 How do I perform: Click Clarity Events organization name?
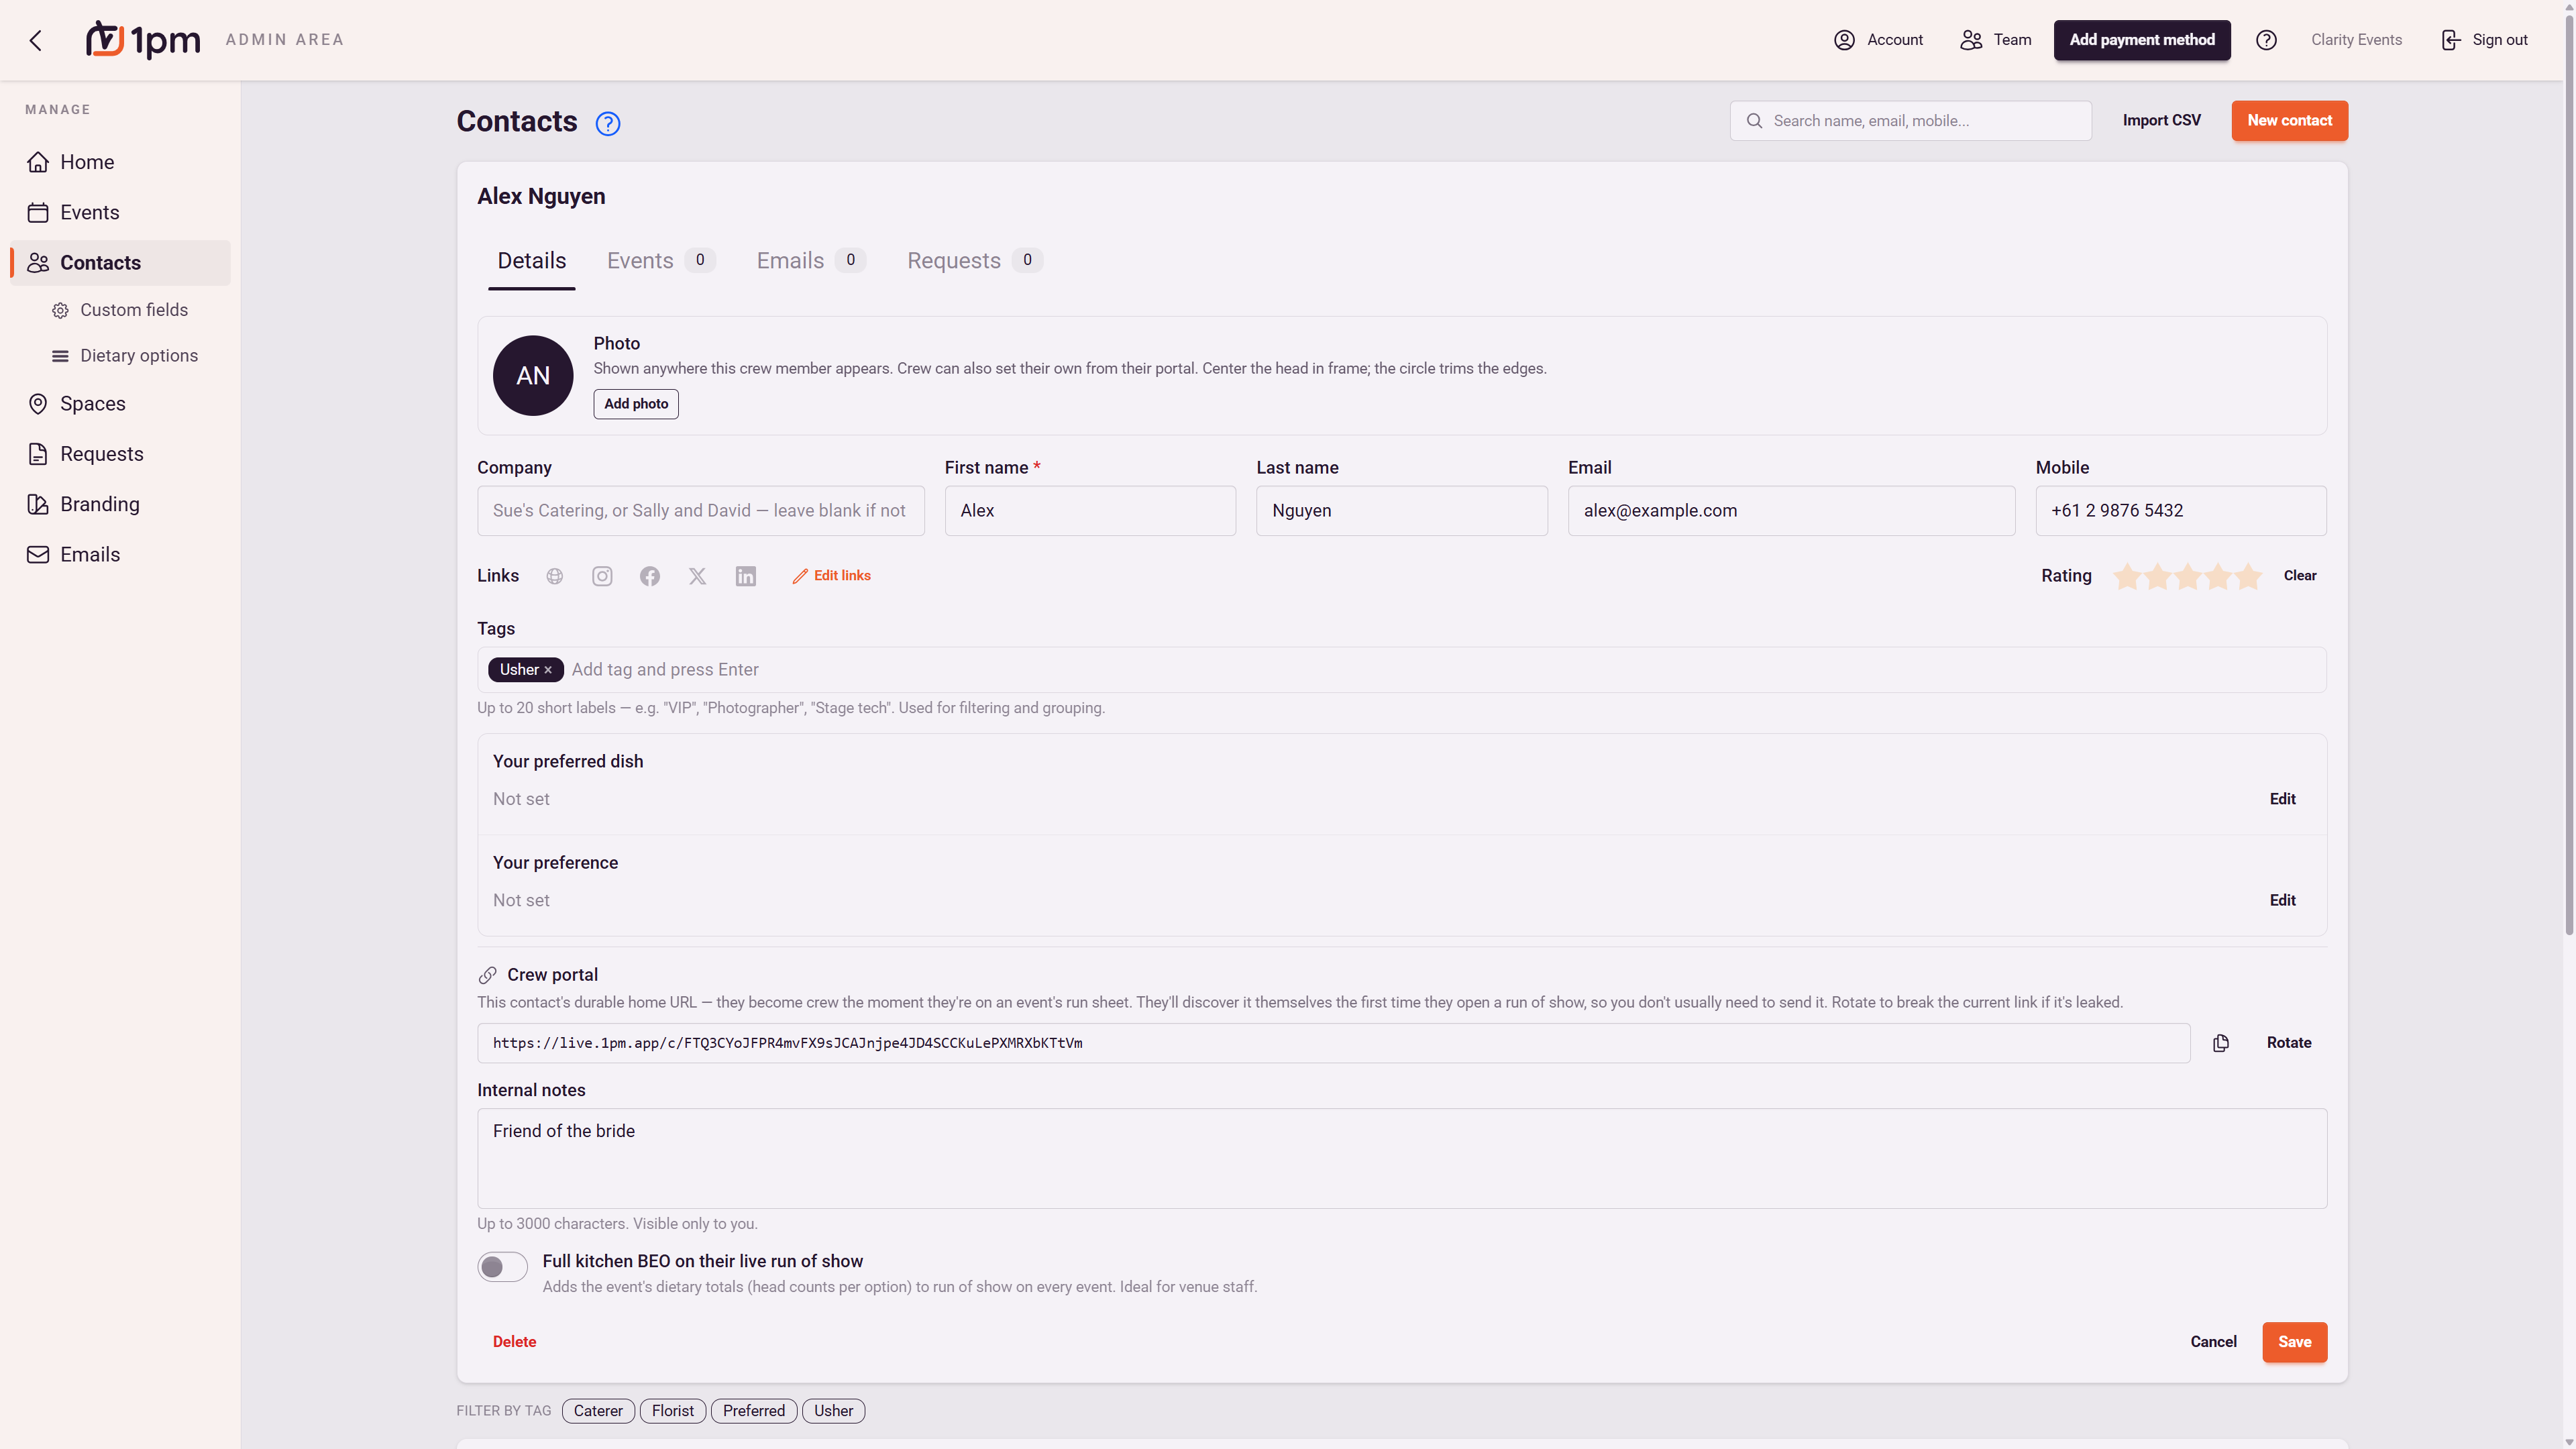pyautogui.click(x=2356, y=40)
